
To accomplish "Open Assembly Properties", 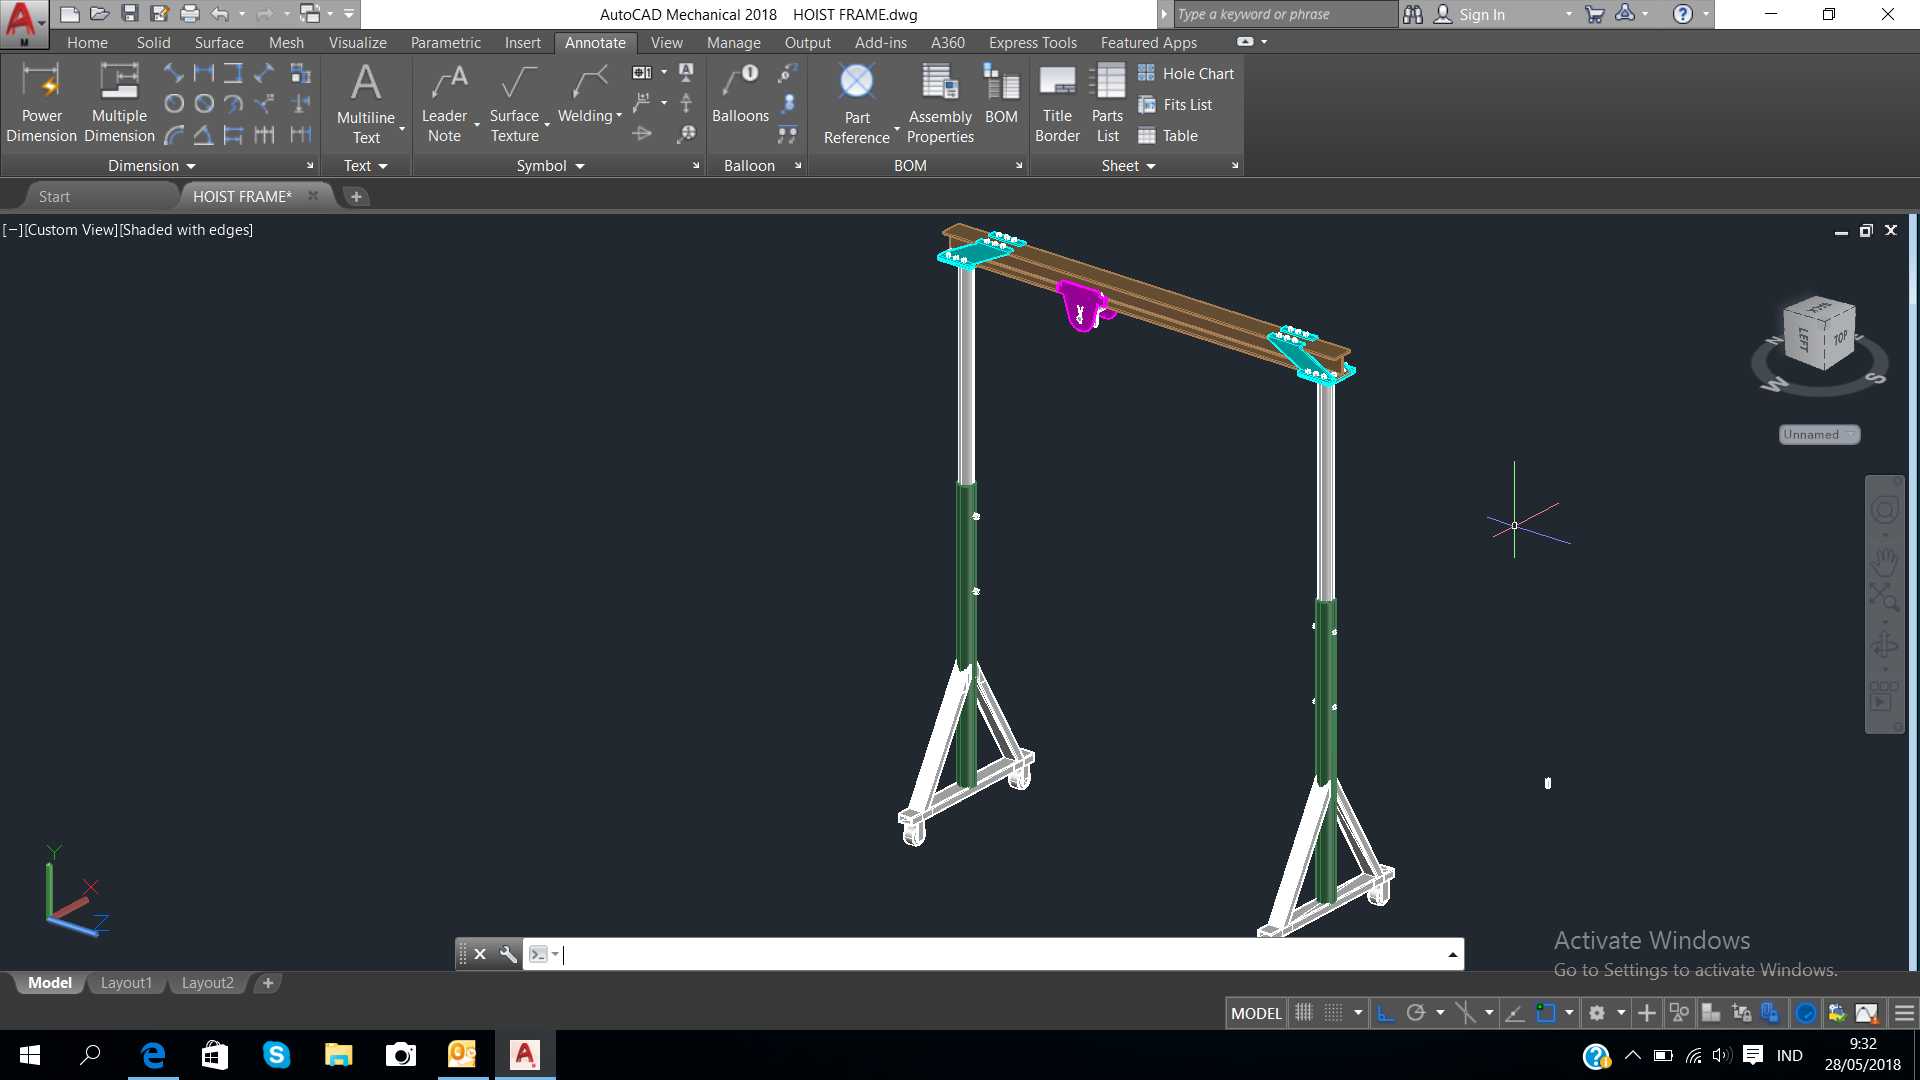I will (x=940, y=103).
